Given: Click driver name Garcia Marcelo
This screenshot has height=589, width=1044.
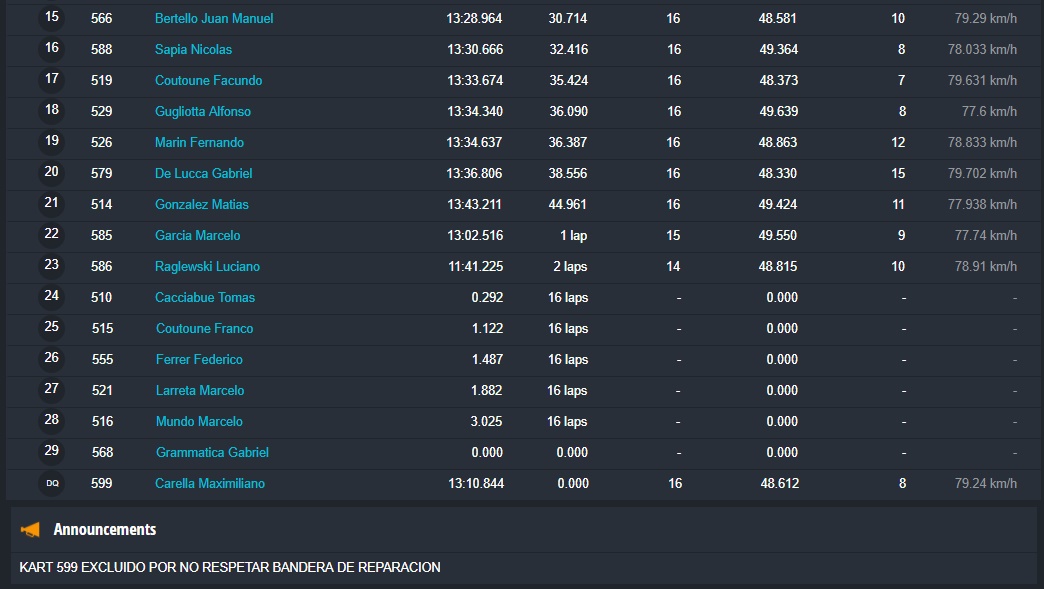Looking at the screenshot, I should tap(198, 236).
